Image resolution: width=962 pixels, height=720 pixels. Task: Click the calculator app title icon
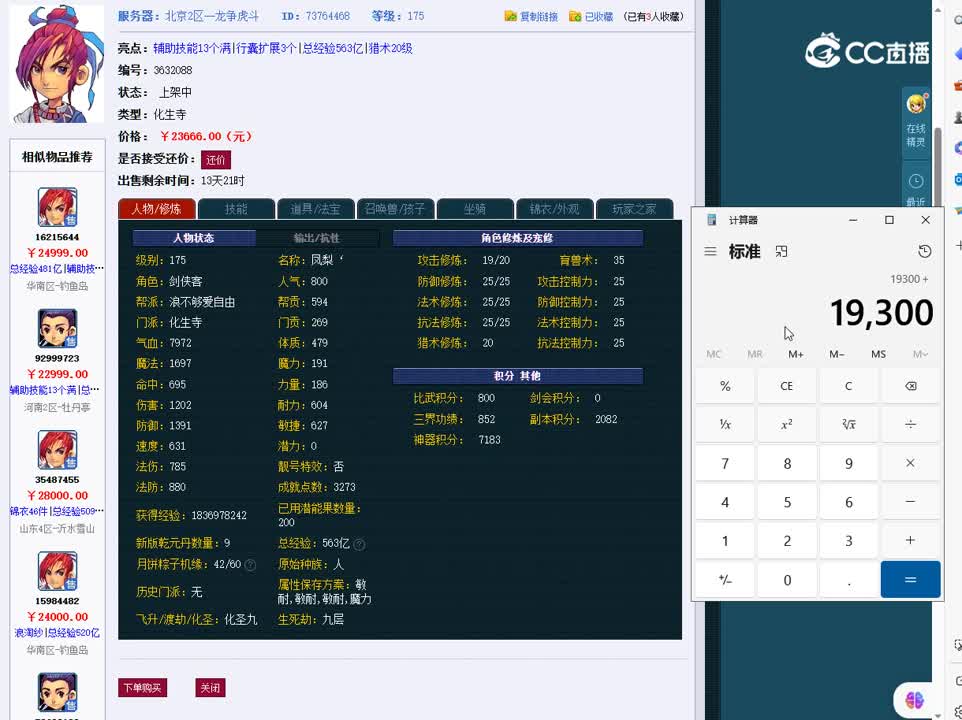coord(712,220)
